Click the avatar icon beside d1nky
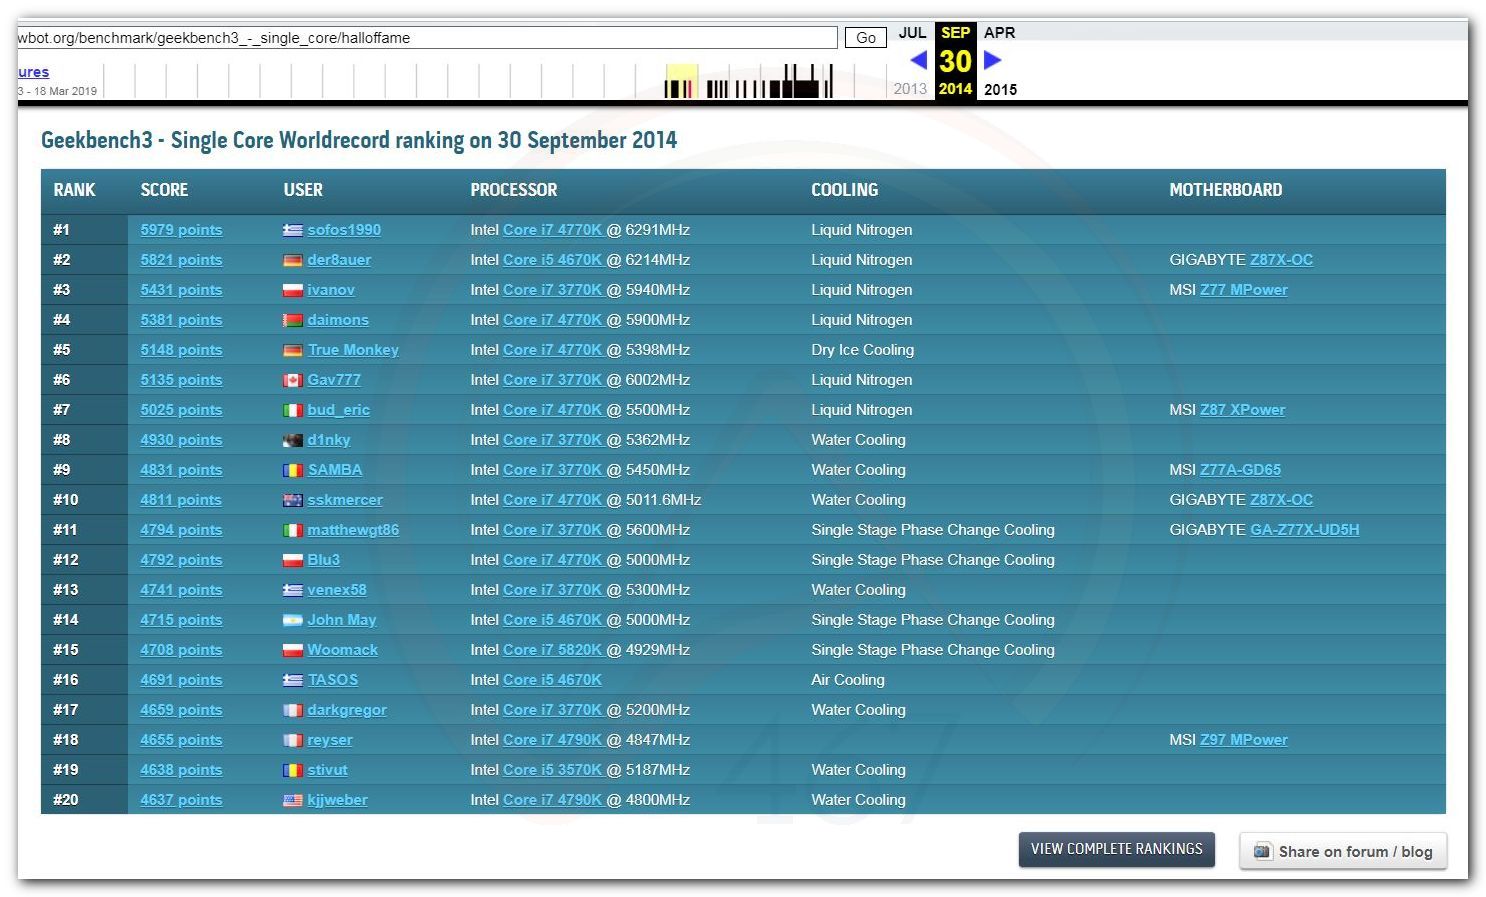Viewport: 1486px width, 897px height. tap(292, 440)
